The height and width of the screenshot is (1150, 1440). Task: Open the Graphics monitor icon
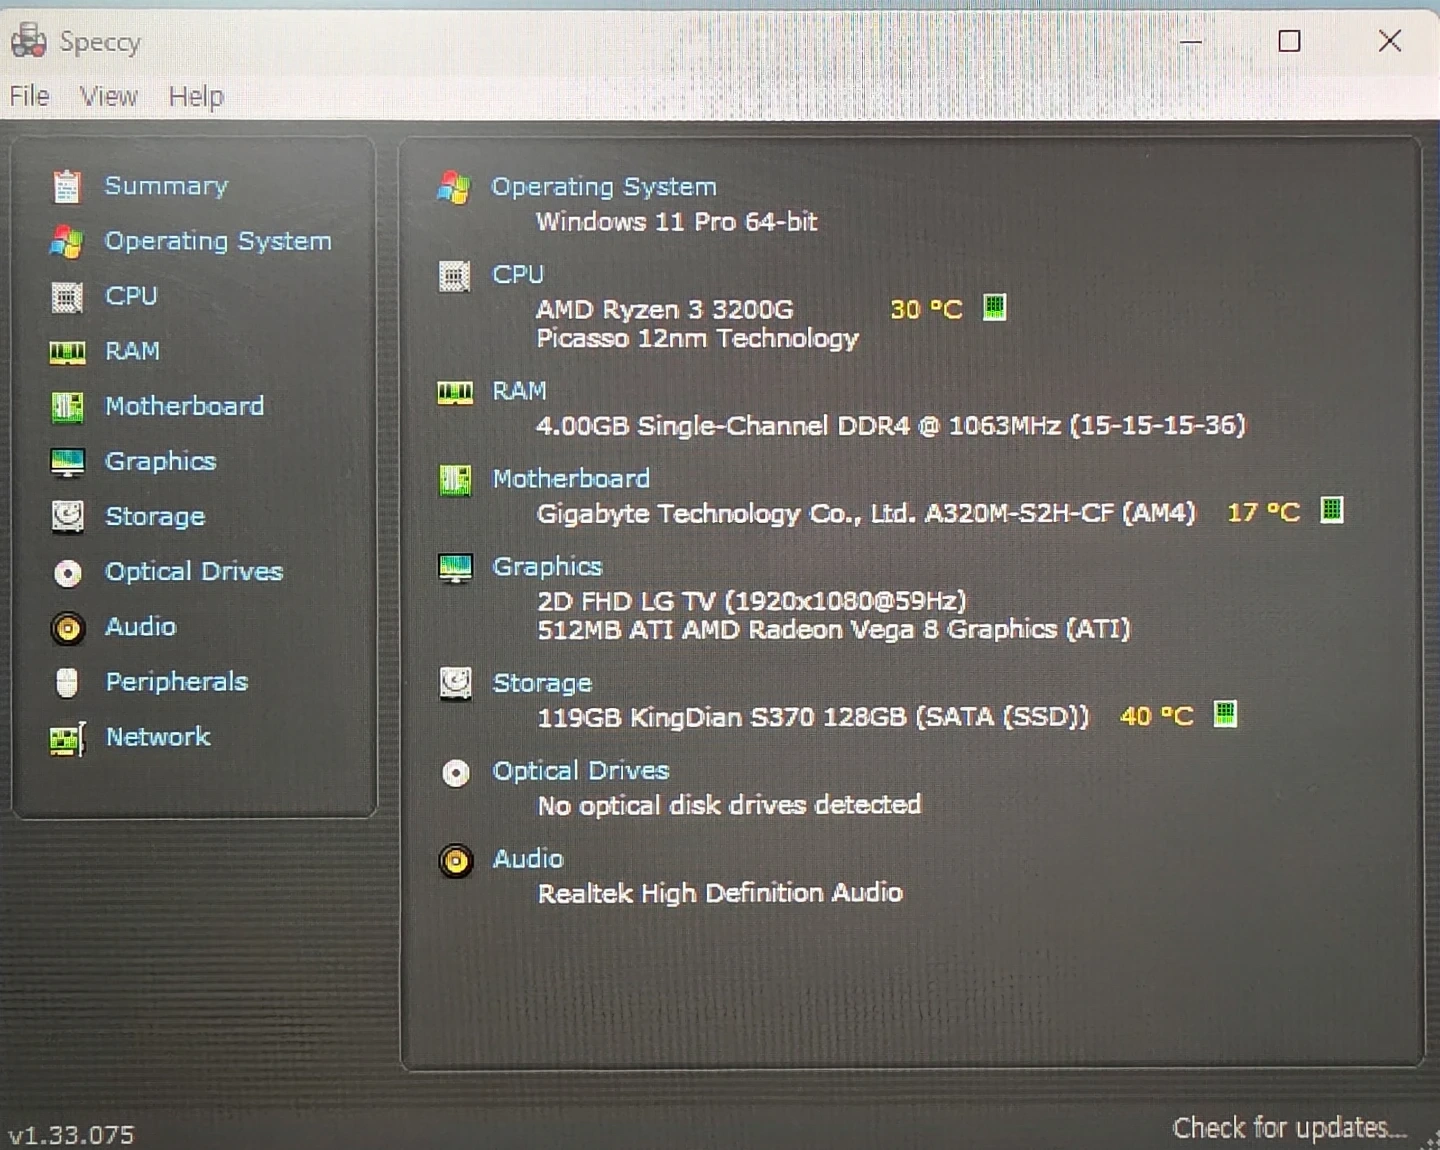pyautogui.click(x=67, y=461)
